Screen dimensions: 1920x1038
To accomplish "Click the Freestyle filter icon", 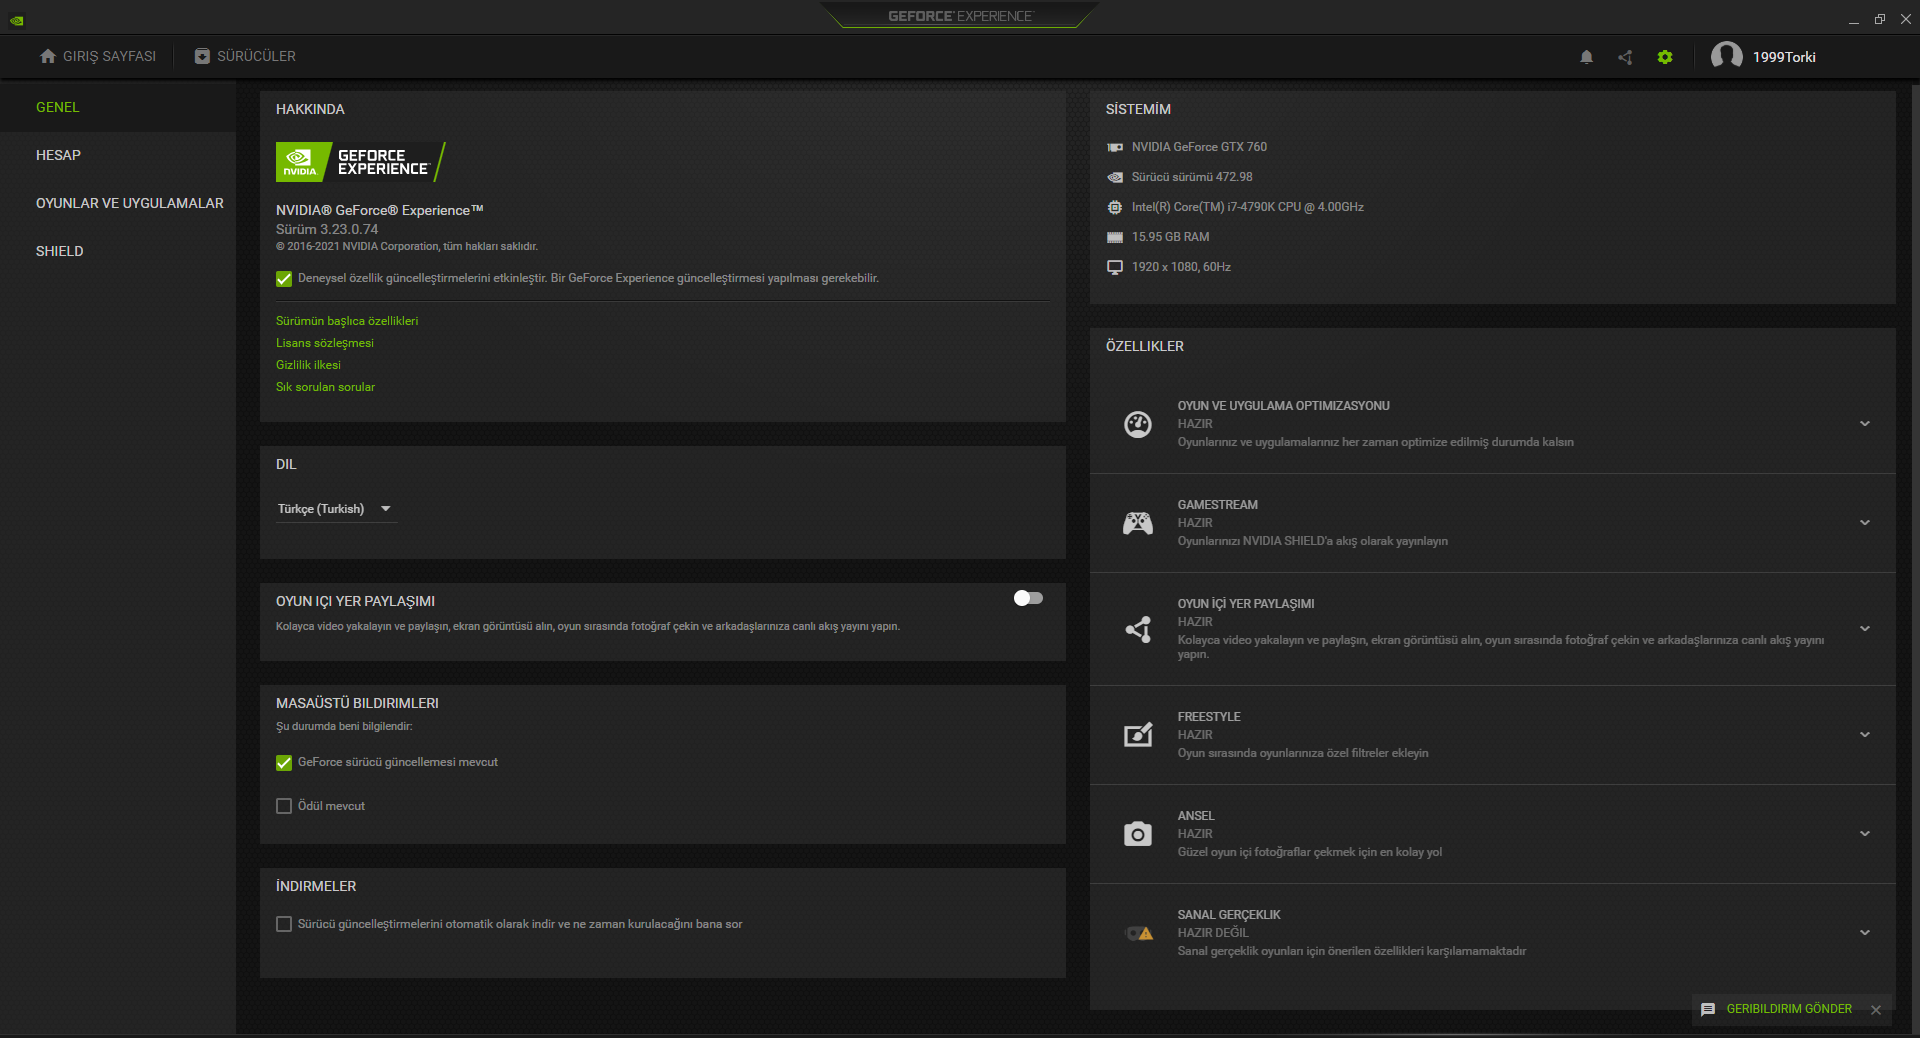I will coord(1138,735).
